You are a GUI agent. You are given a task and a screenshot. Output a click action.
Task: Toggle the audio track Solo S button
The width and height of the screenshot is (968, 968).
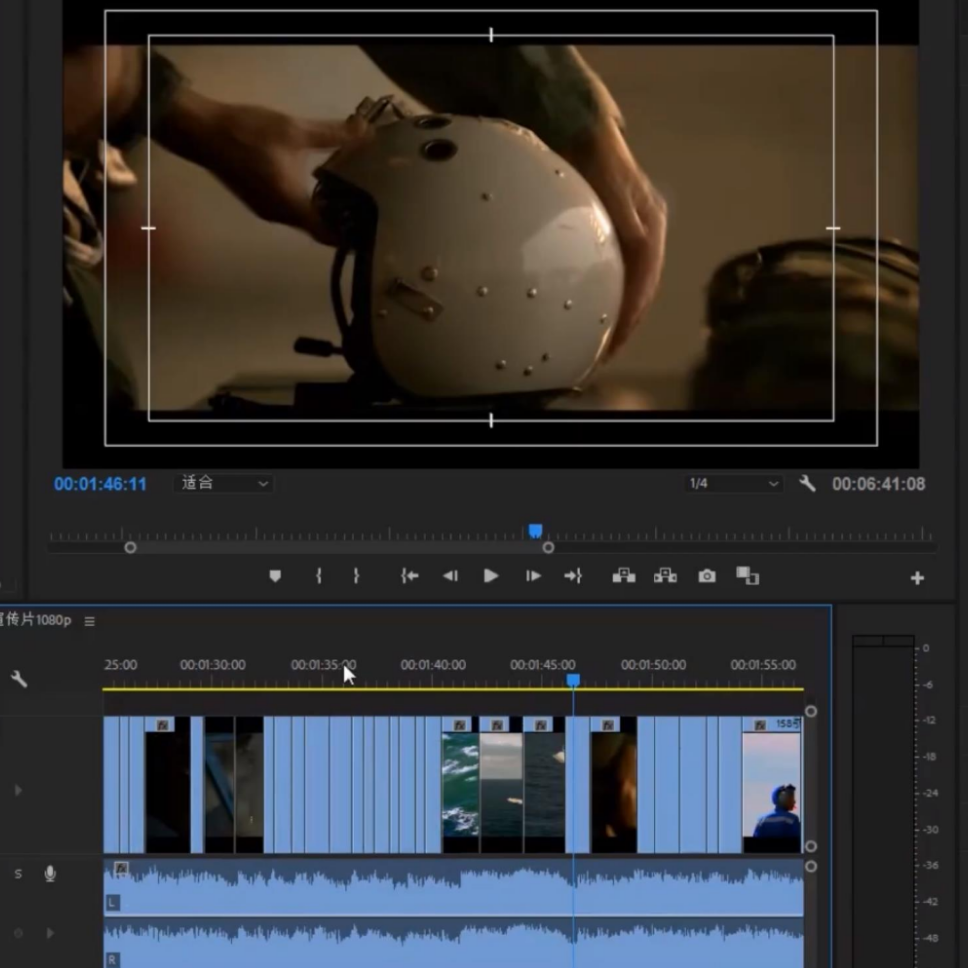click(18, 874)
